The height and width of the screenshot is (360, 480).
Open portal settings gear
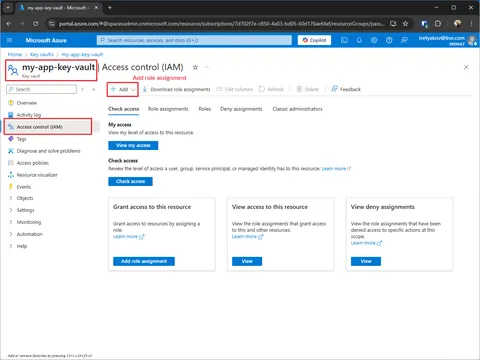point(374,40)
